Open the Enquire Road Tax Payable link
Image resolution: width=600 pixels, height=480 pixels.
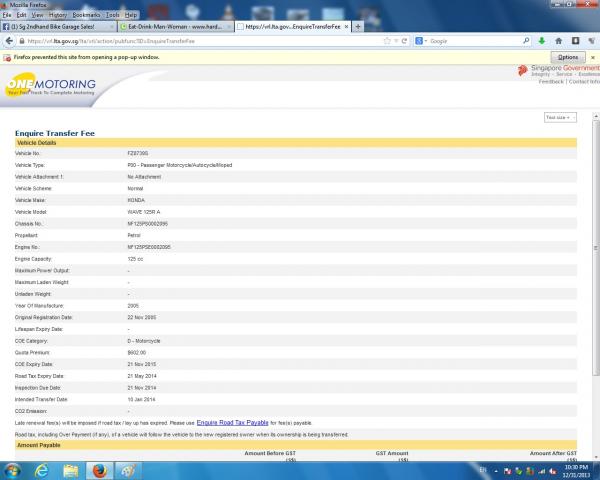(232, 423)
